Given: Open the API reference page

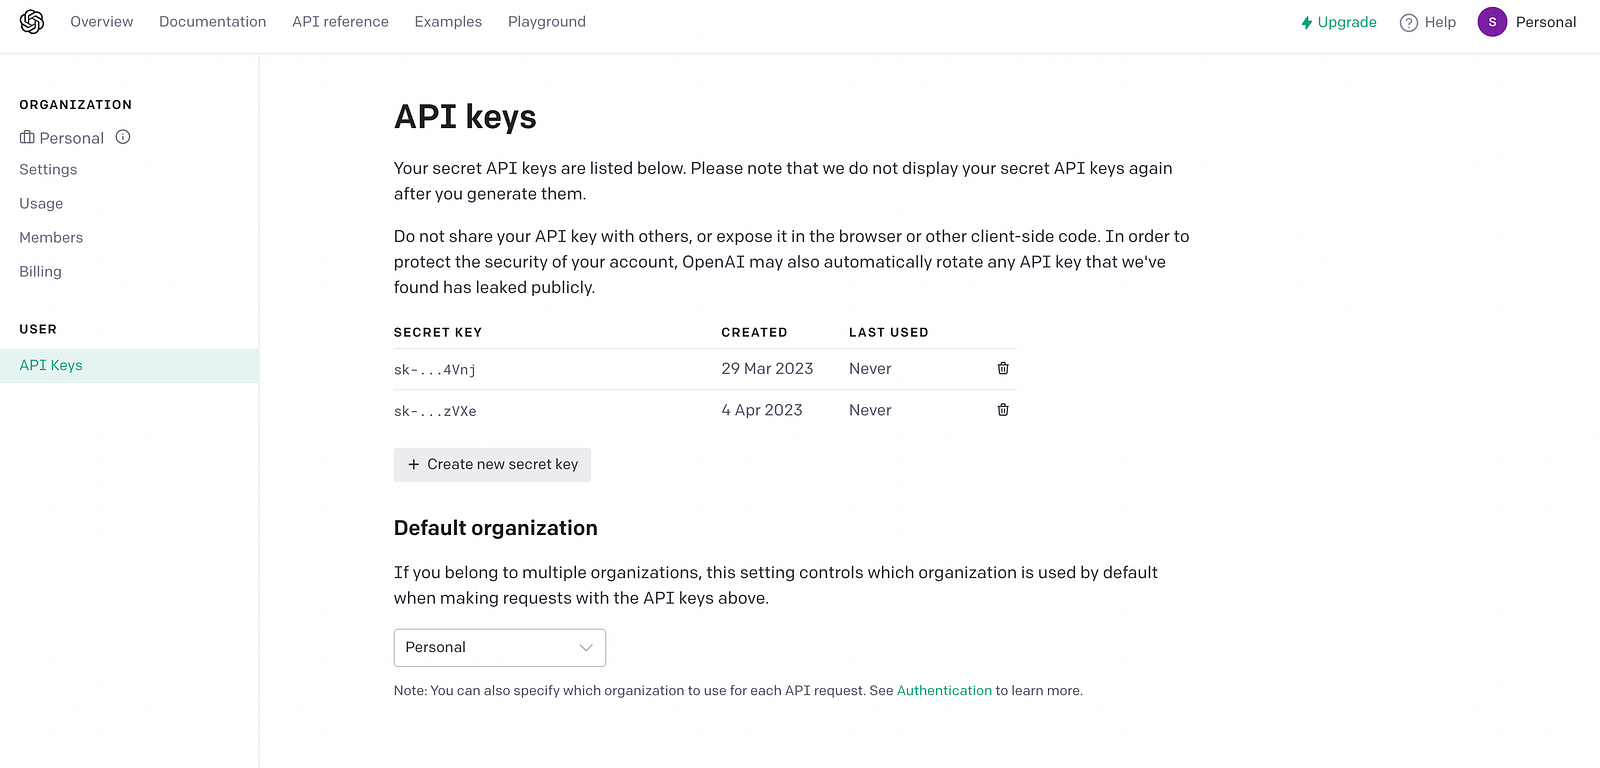Looking at the screenshot, I should click(340, 22).
